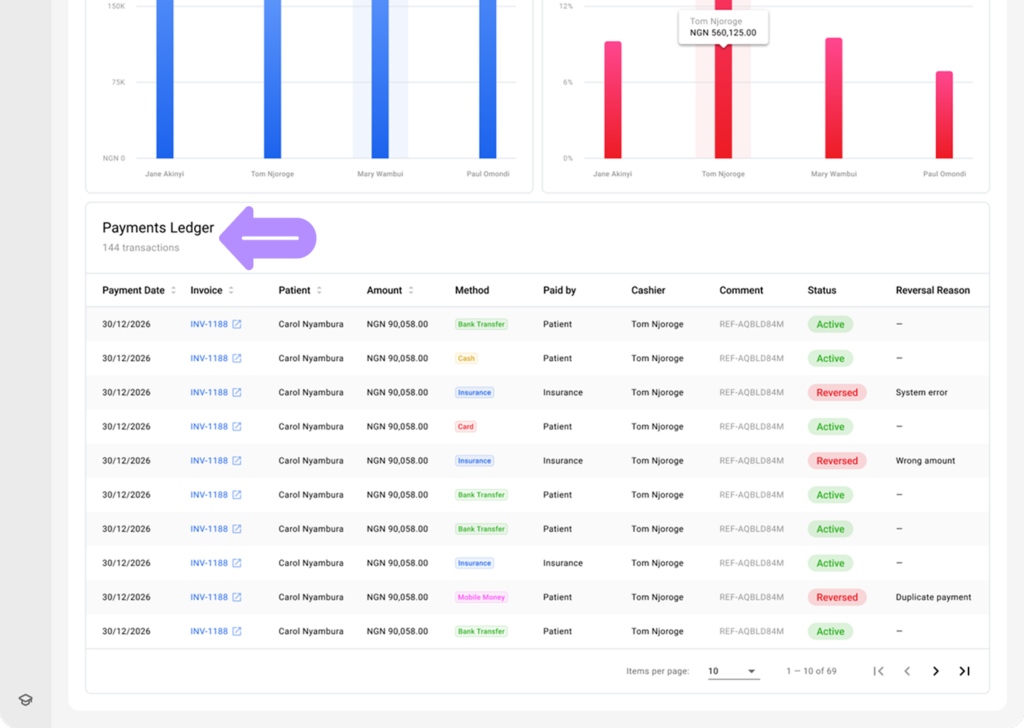Click the Reversal Reason column header
Screen dimensions: 1024x728
pos(933,291)
